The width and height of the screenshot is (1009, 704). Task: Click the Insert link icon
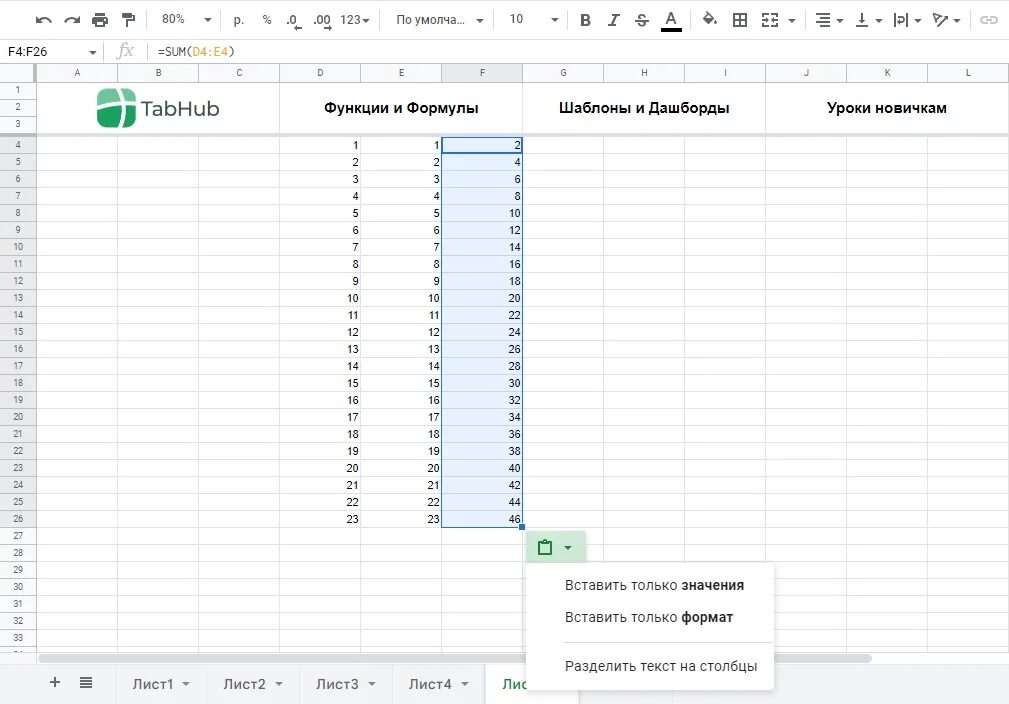[x=988, y=20]
